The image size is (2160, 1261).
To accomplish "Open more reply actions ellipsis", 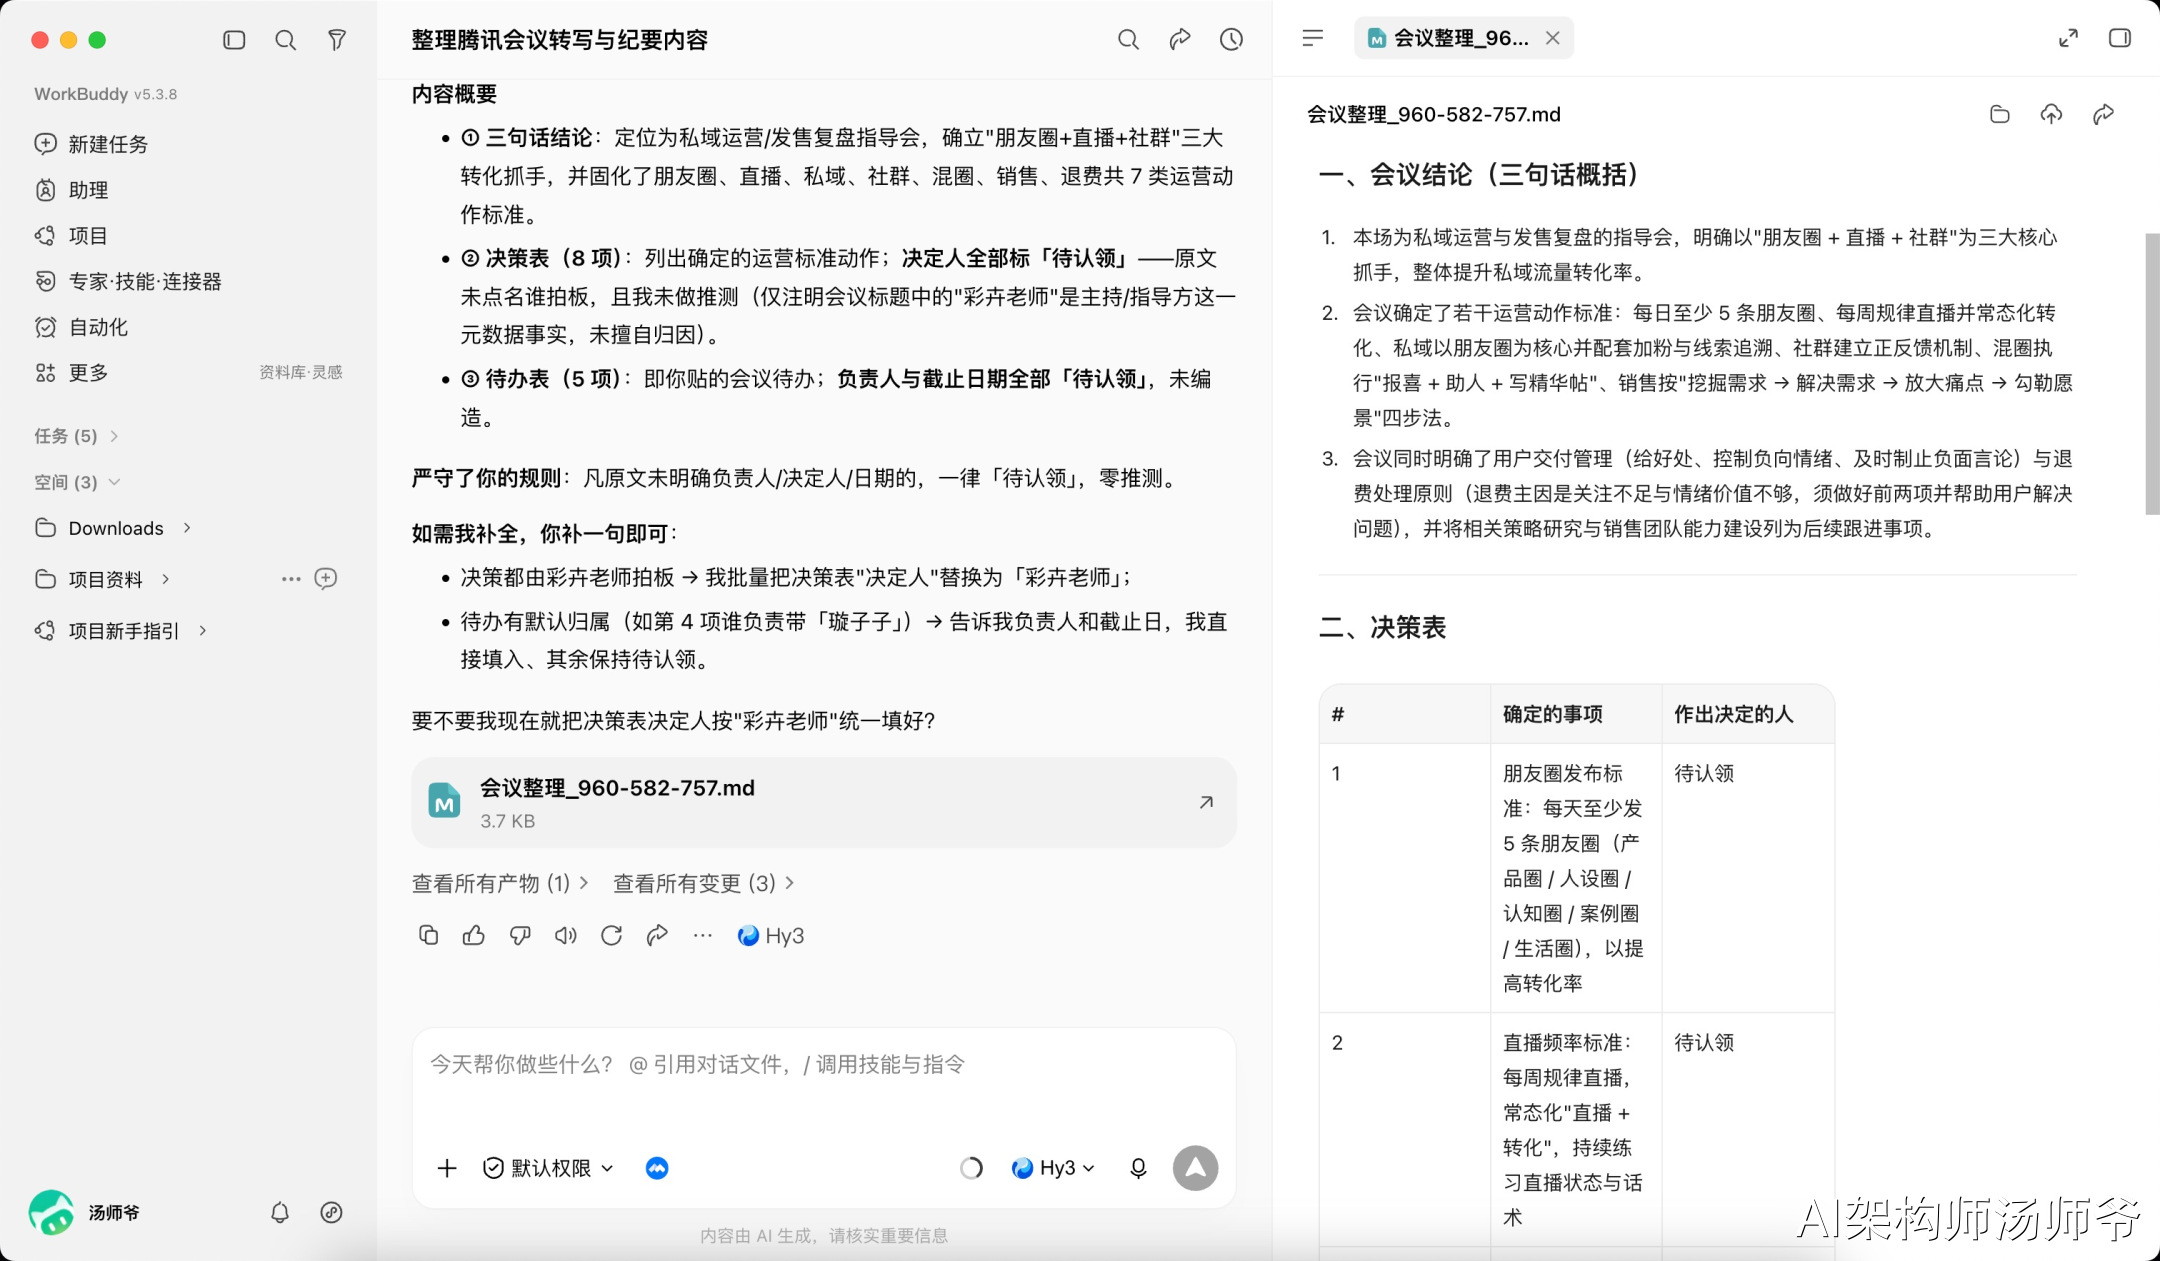I will 703,935.
